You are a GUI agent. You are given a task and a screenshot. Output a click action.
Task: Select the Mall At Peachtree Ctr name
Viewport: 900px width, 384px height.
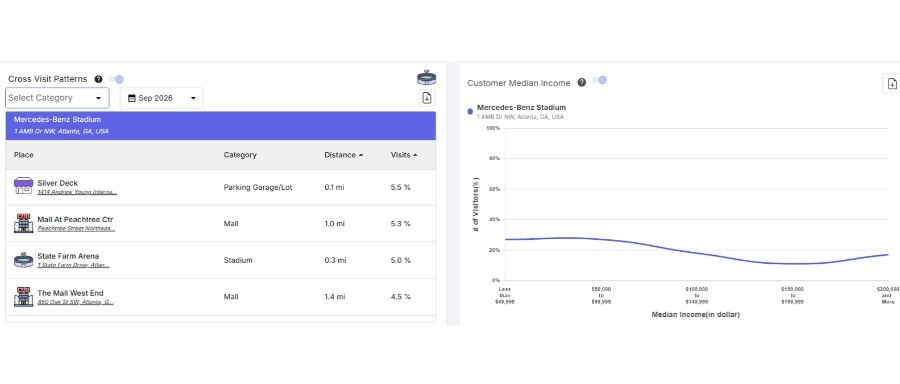(x=75, y=219)
